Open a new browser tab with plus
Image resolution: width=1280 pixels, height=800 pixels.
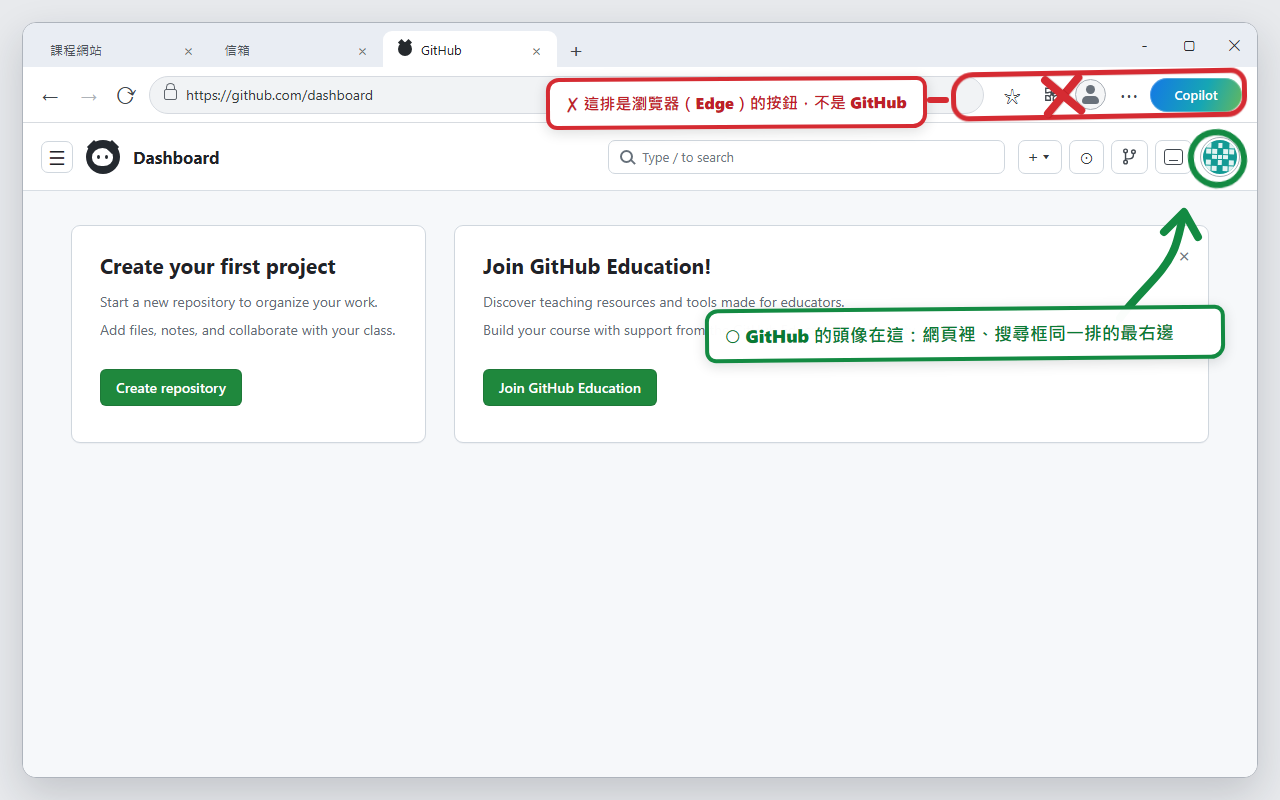click(576, 51)
